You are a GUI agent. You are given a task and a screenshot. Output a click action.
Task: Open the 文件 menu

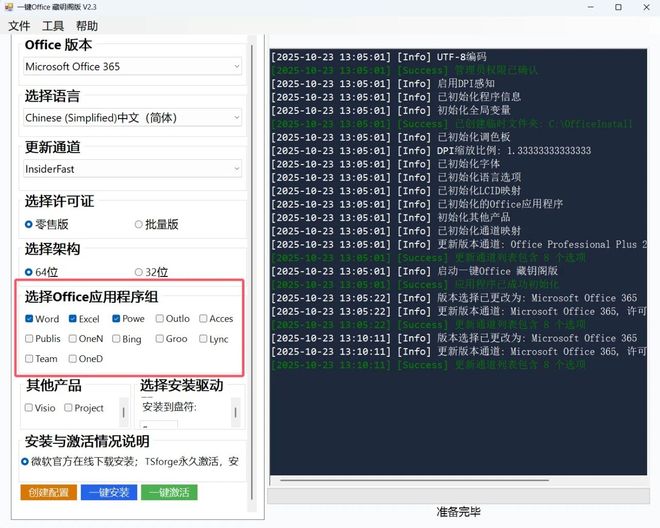point(19,26)
